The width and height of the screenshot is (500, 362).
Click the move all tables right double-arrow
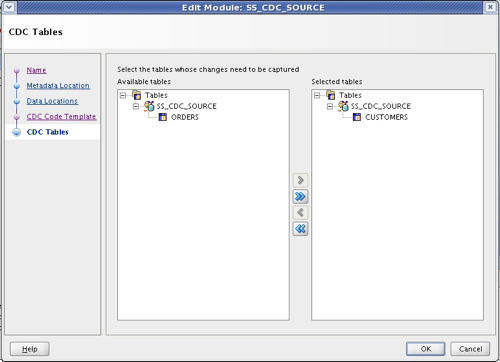300,196
